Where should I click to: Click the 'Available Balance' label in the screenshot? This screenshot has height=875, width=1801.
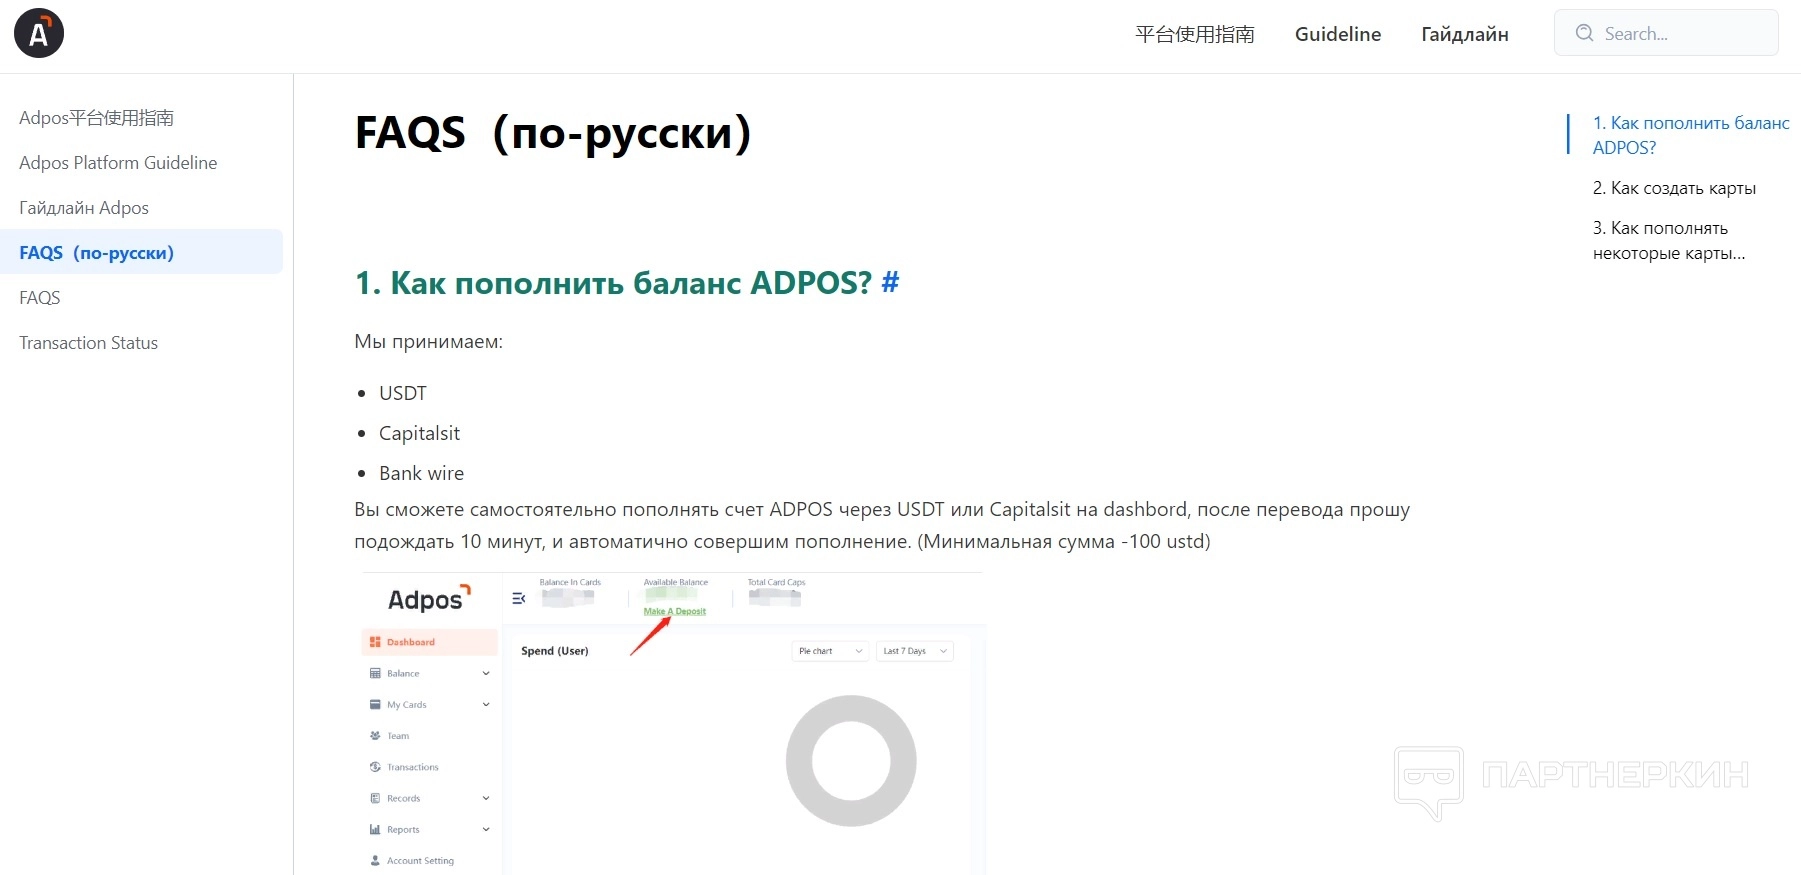pyautogui.click(x=676, y=582)
